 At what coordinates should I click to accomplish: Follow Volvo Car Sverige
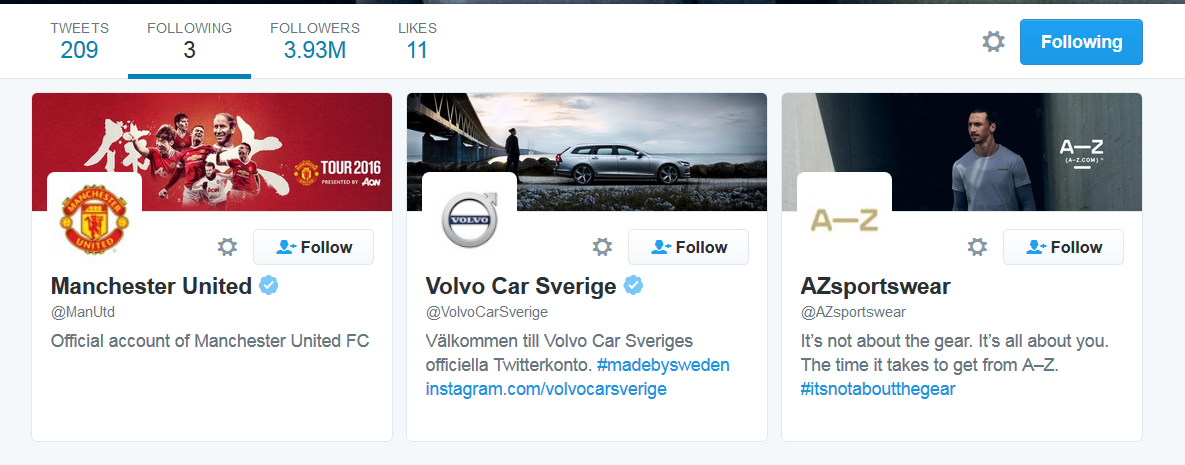688,247
